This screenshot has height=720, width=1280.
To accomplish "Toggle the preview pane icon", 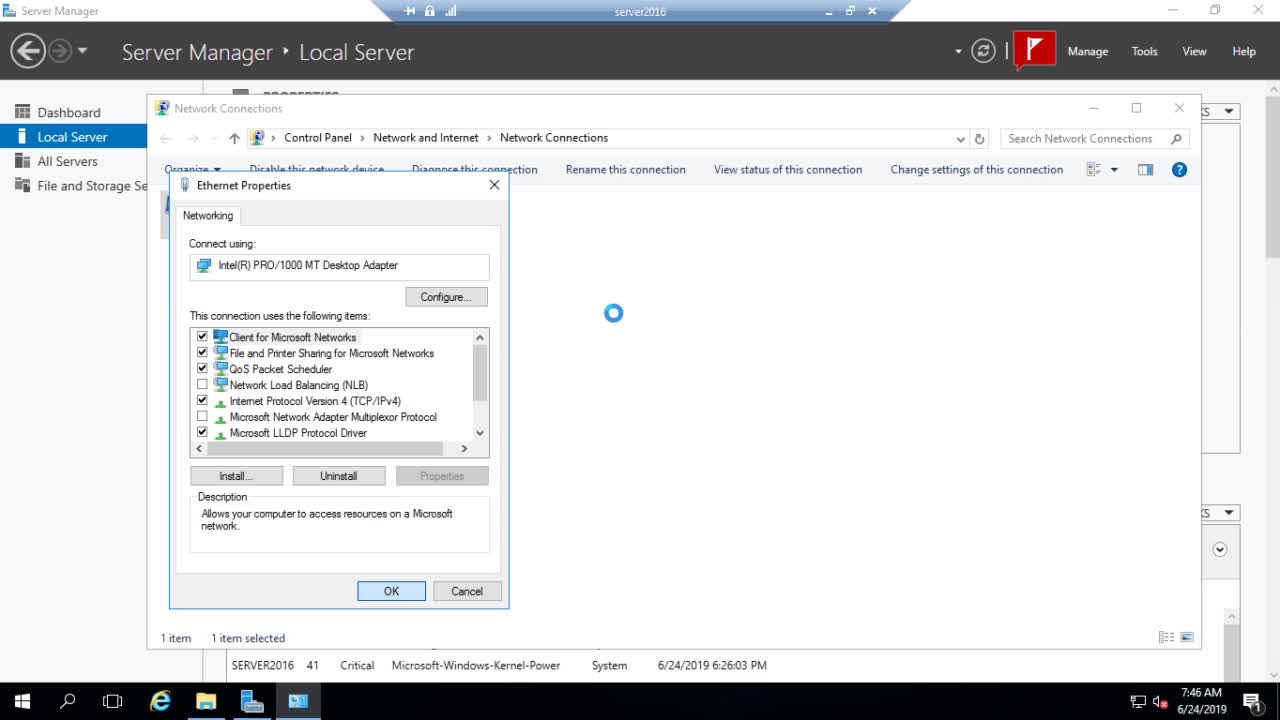I will click(x=1146, y=170).
